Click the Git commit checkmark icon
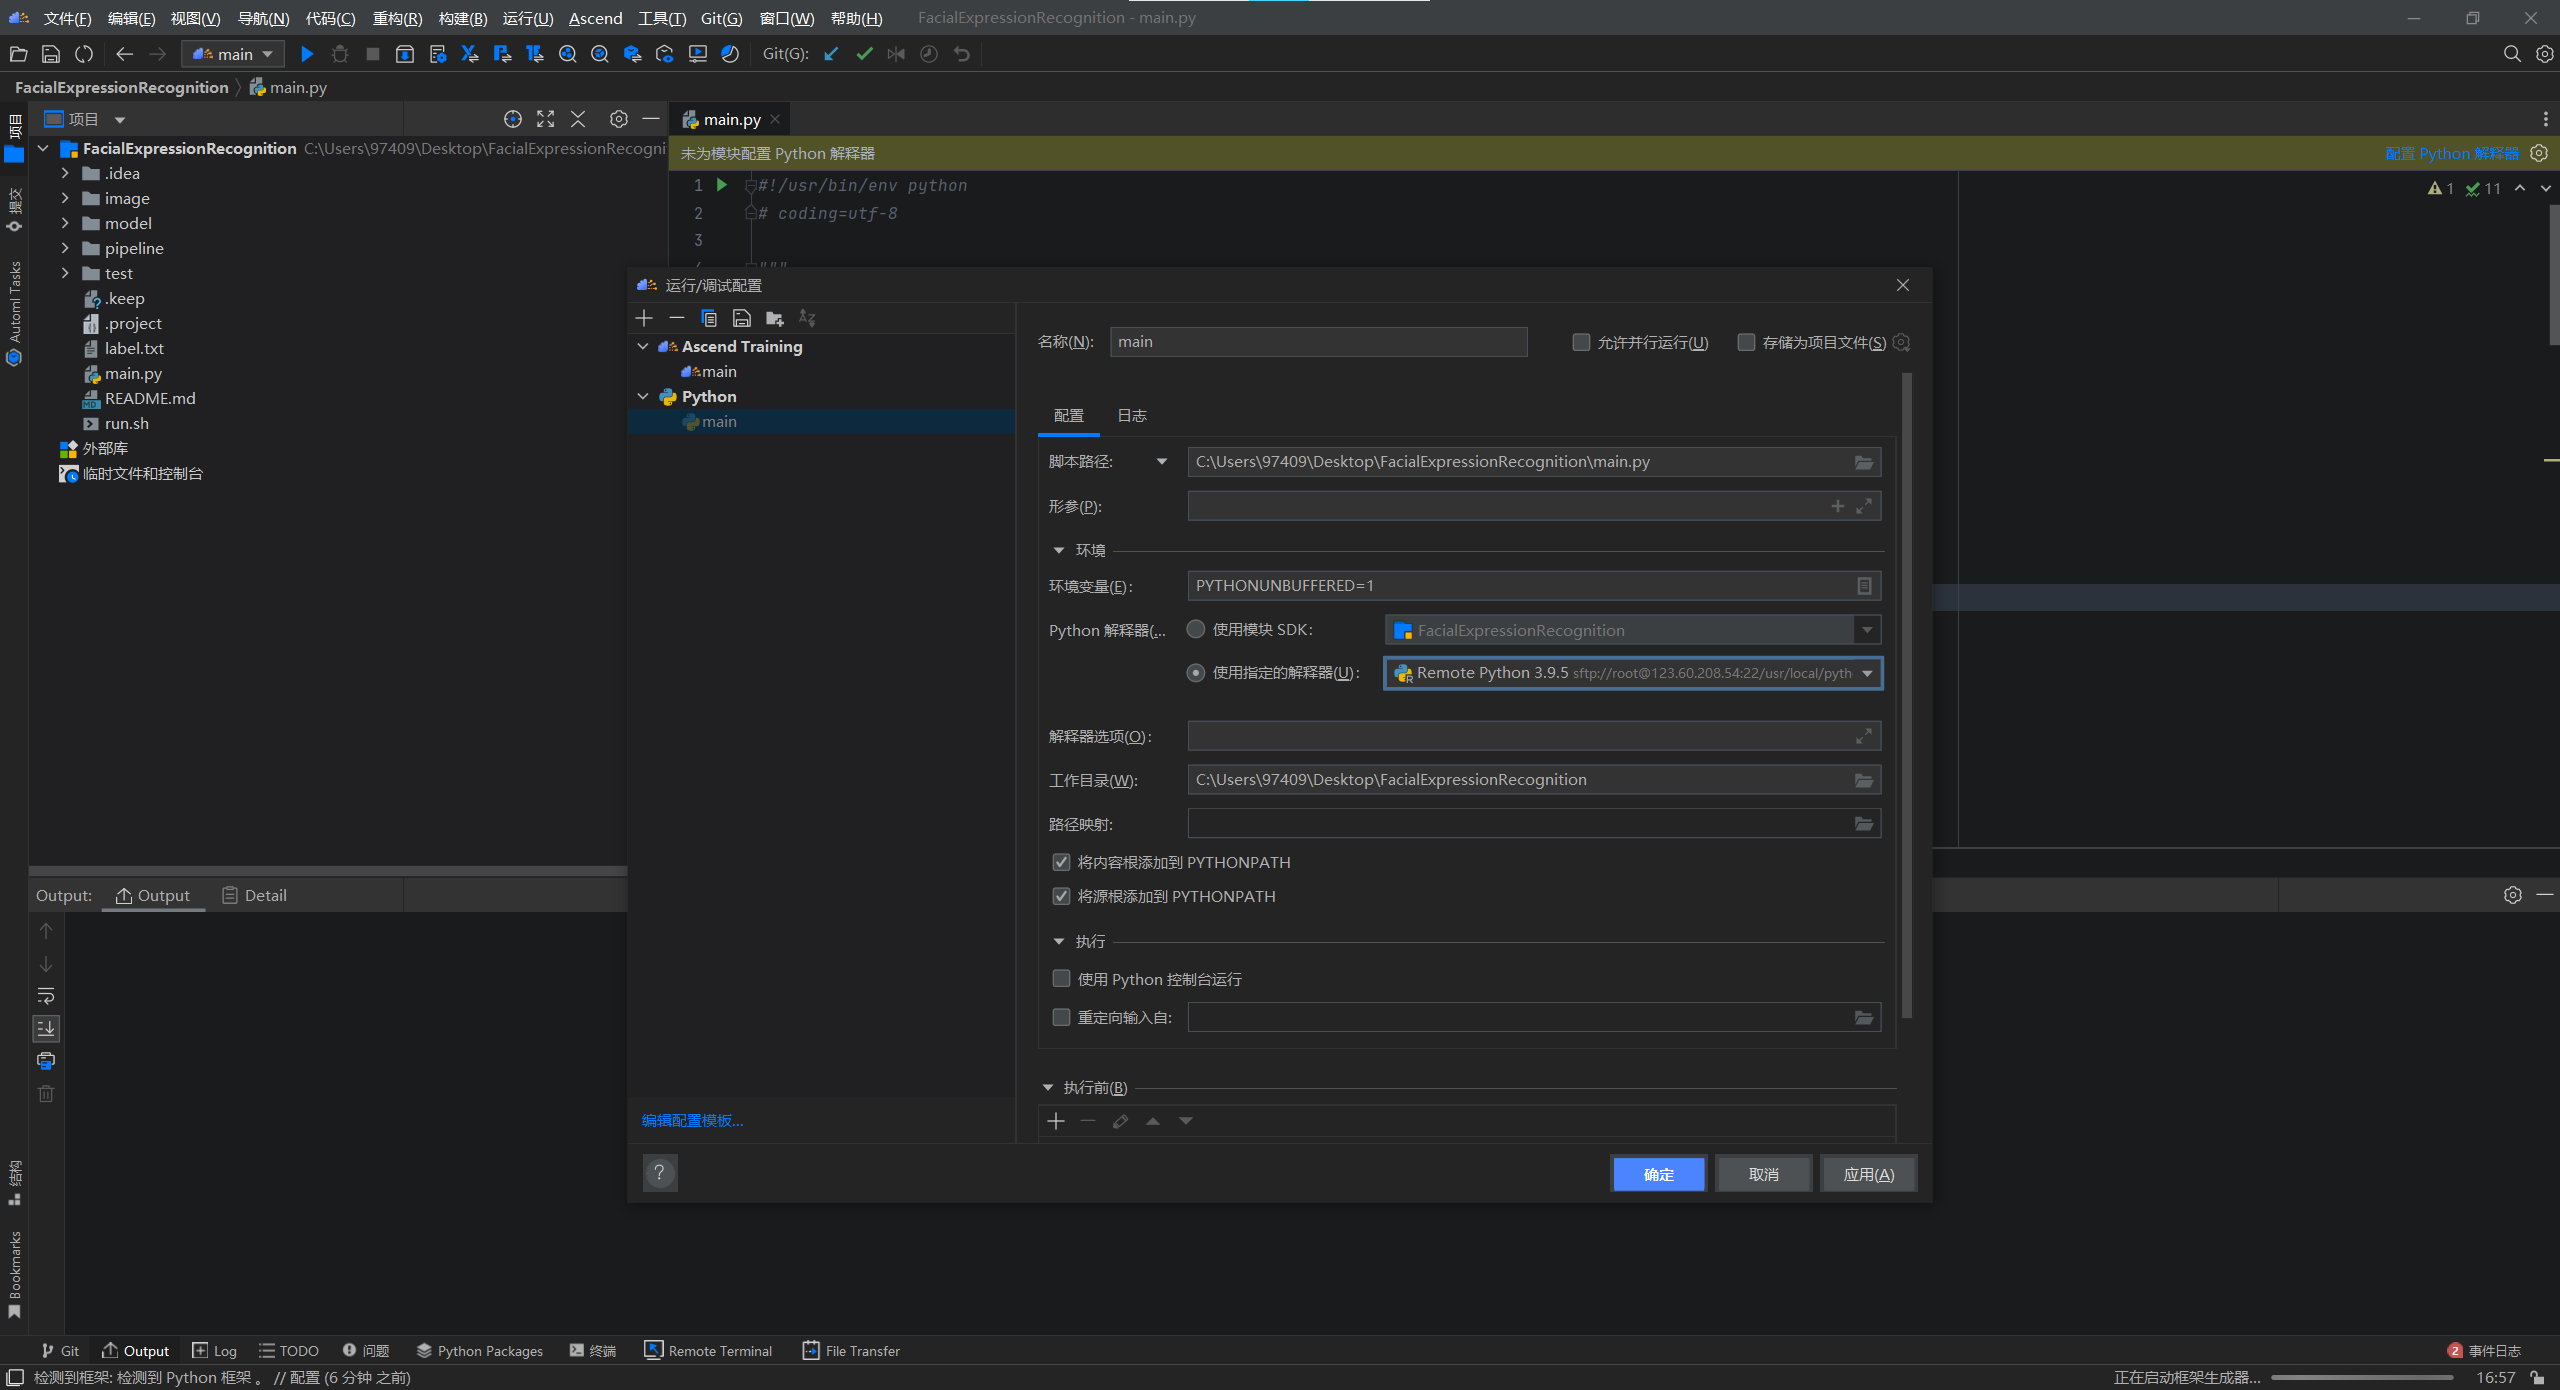The image size is (2560, 1390). pos(864,54)
